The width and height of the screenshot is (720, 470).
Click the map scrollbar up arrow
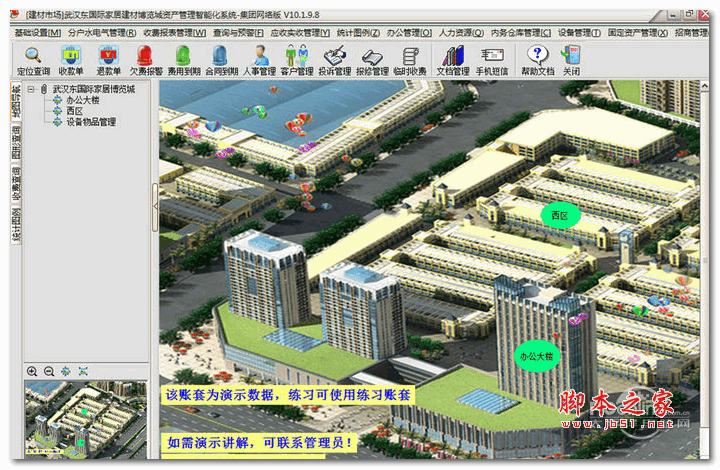tap(704, 86)
